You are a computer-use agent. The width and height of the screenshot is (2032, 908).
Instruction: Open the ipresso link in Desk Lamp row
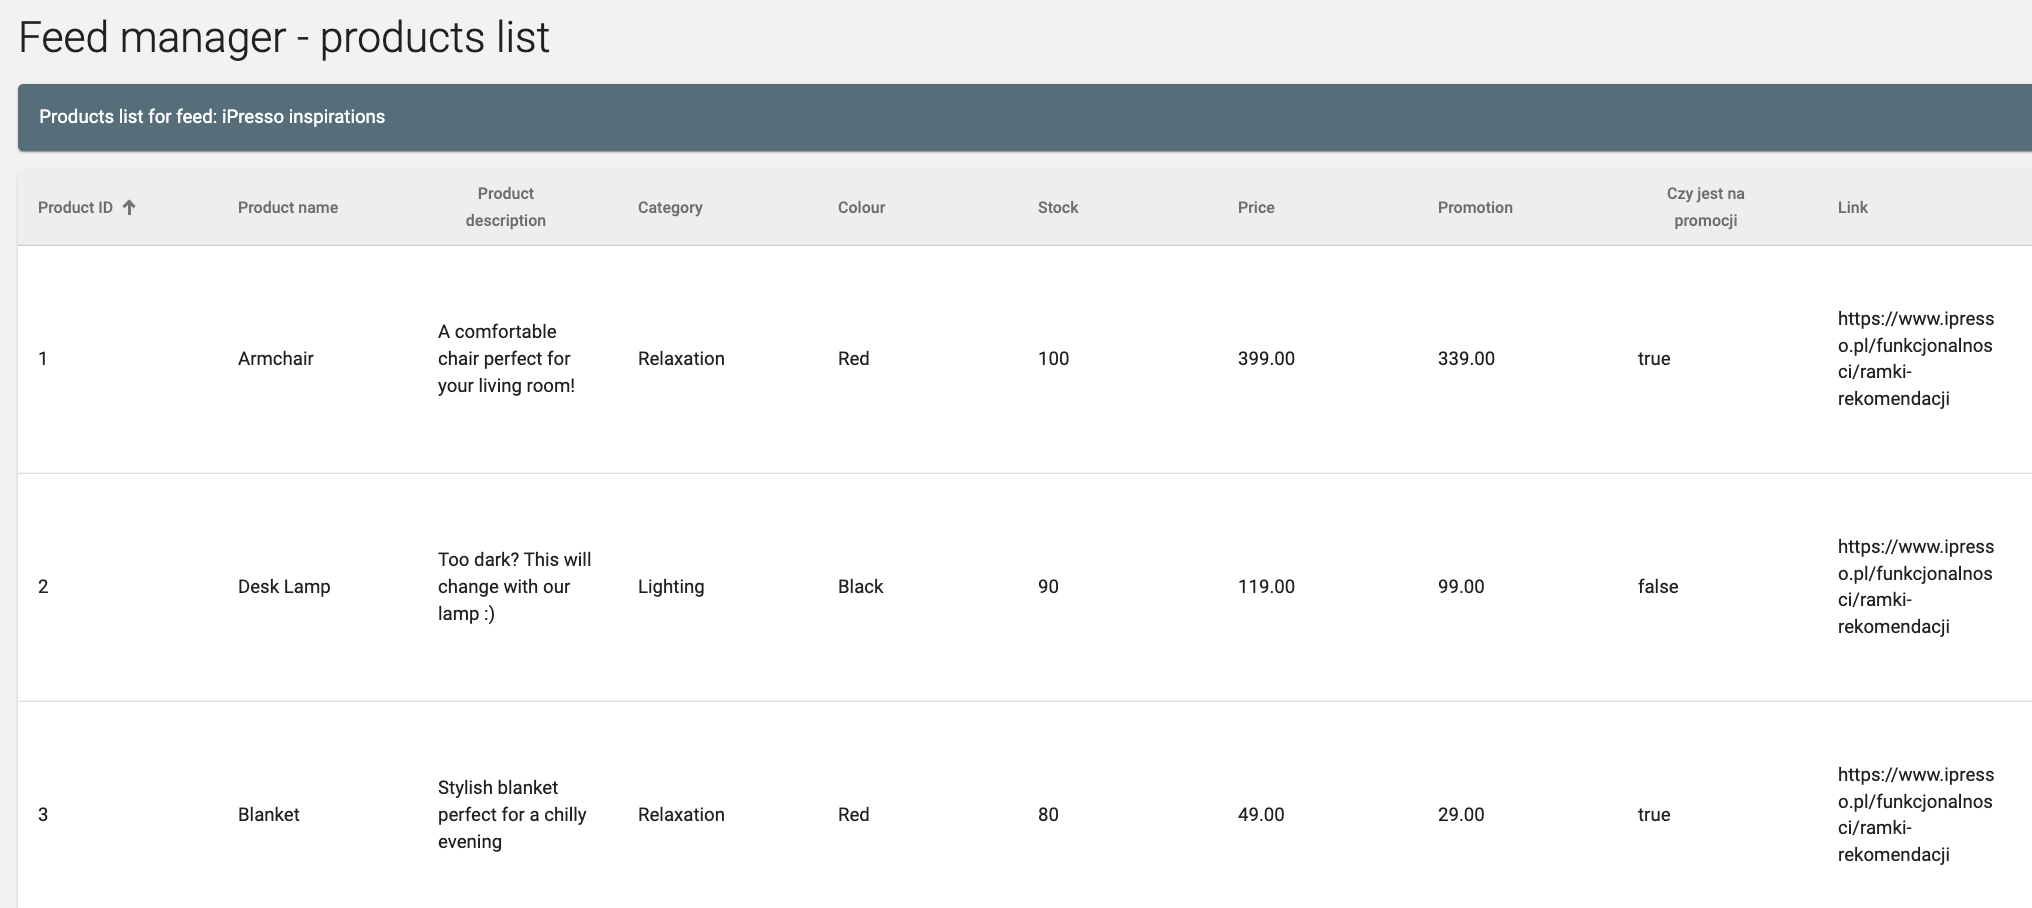coord(1916,586)
